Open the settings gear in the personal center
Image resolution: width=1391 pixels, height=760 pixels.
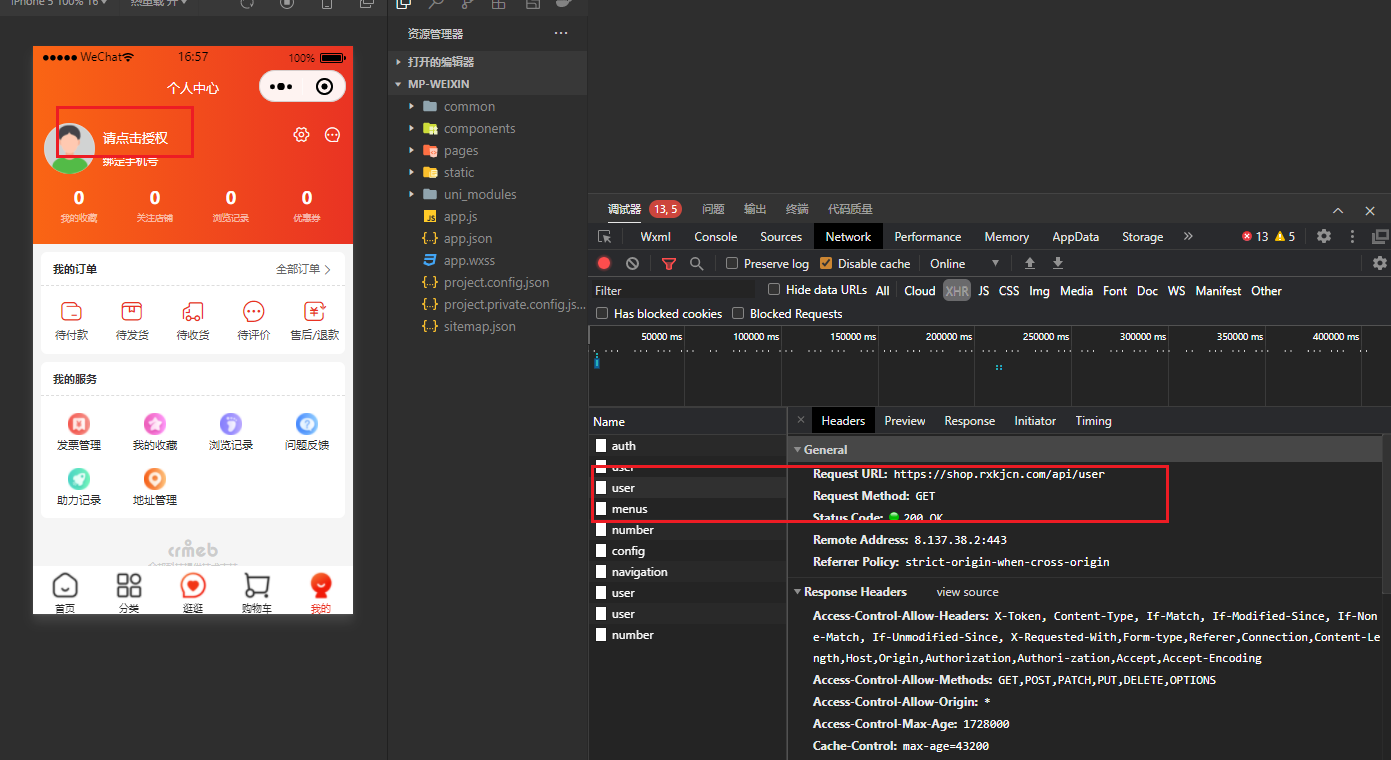click(301, 134)
